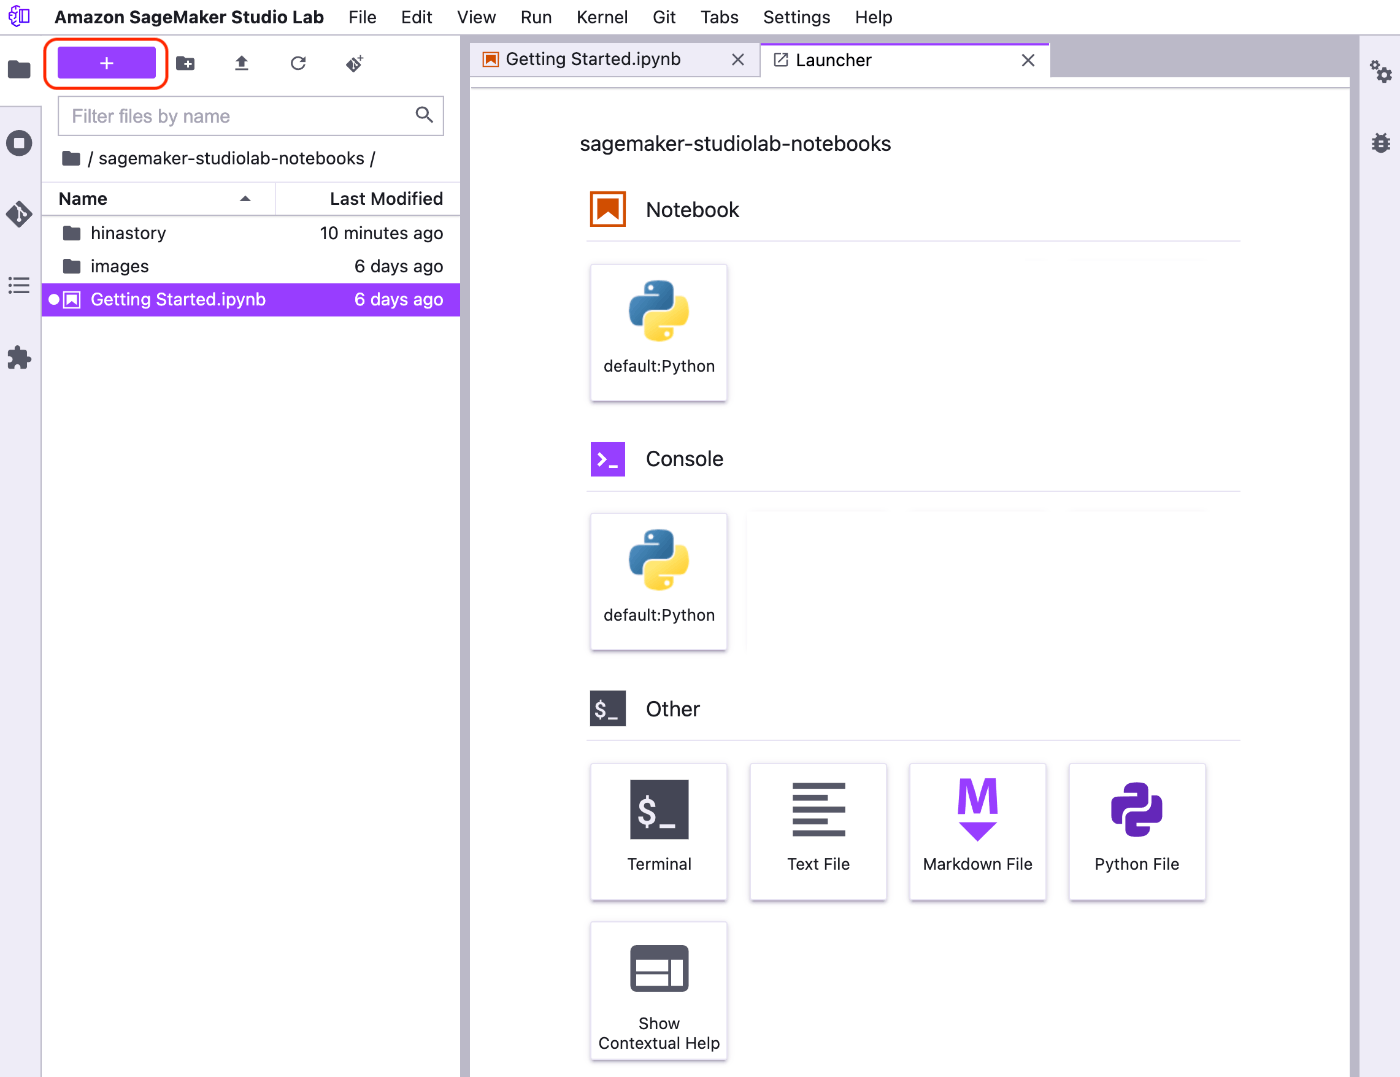The height and width of the screenshot is (1077, 1400).
Task: Click the Console section icon
Action: 608,459
